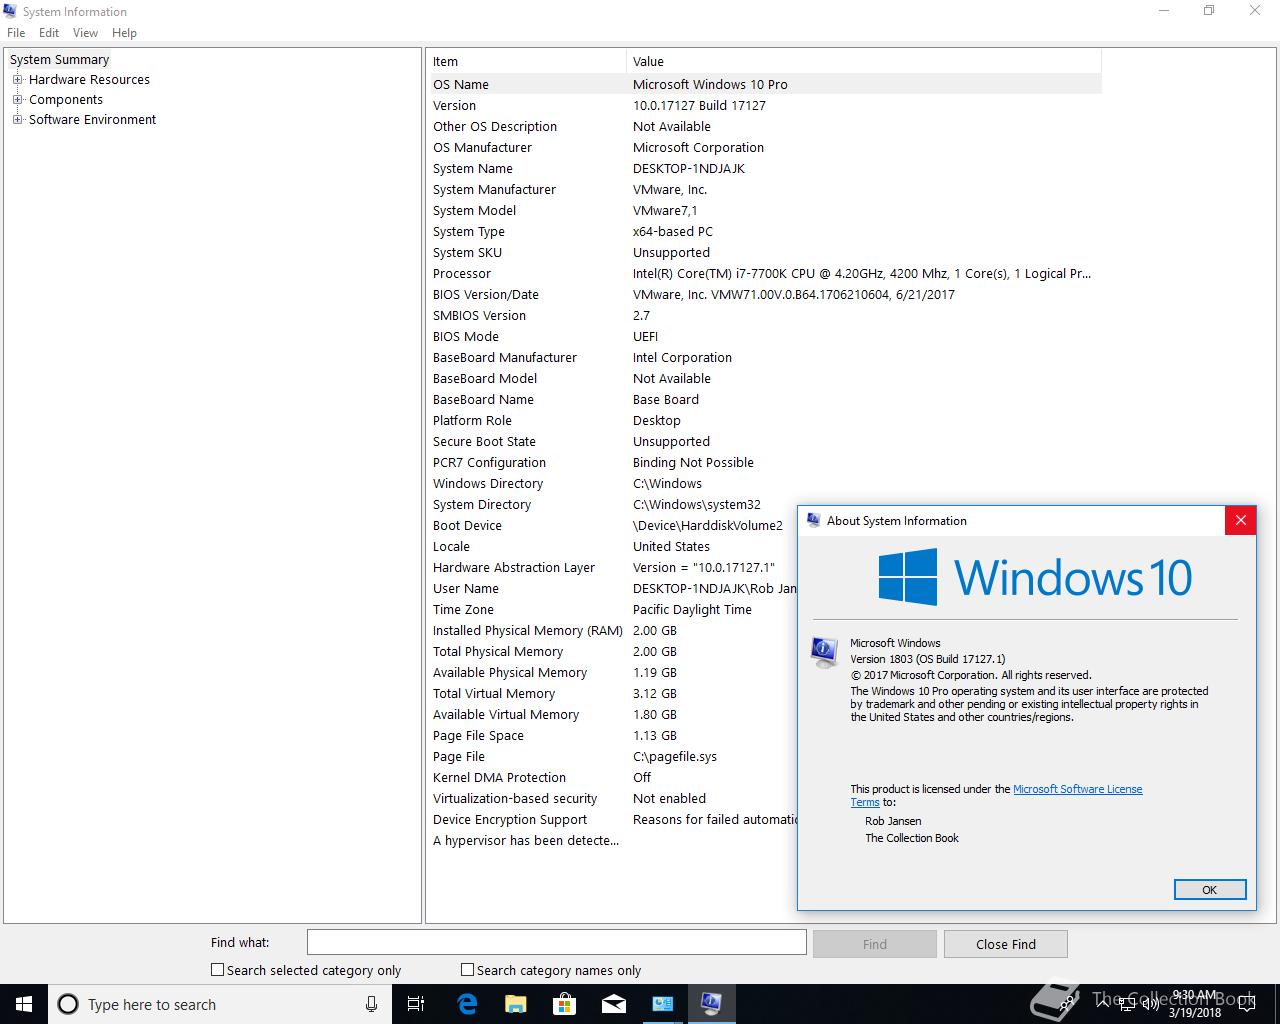Select System Summary in the tree
1280x1024 pixels.
59,59
